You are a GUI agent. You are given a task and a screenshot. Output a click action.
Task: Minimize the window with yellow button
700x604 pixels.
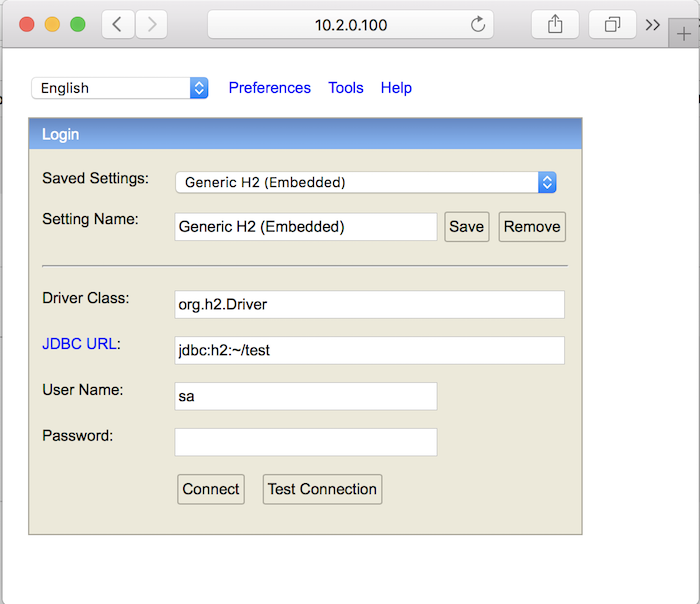(52, 24)
